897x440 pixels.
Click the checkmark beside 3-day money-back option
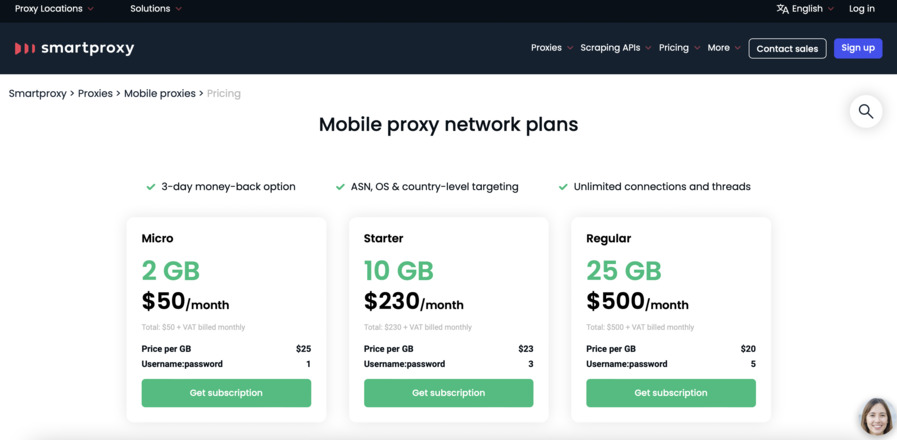pos(151,187)
